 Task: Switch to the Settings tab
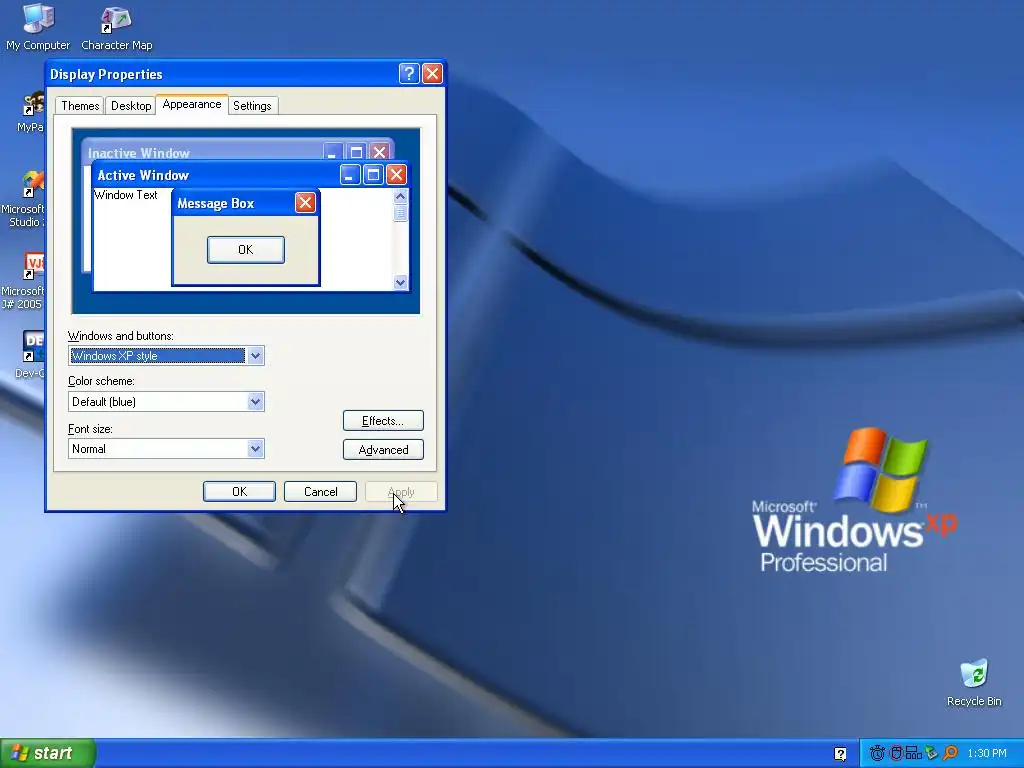click(x=252, y=106)
